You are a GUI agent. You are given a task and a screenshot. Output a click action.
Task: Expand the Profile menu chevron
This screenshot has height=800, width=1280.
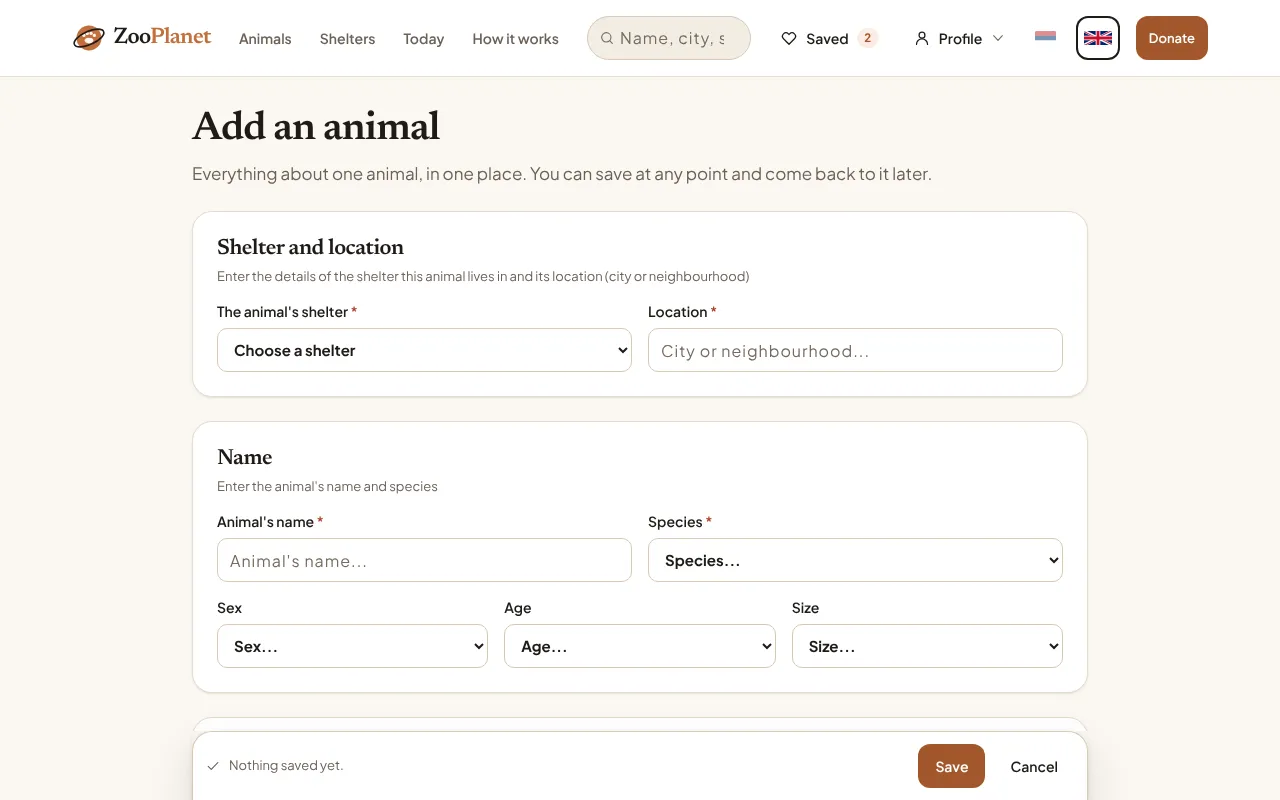click(998, 38)
